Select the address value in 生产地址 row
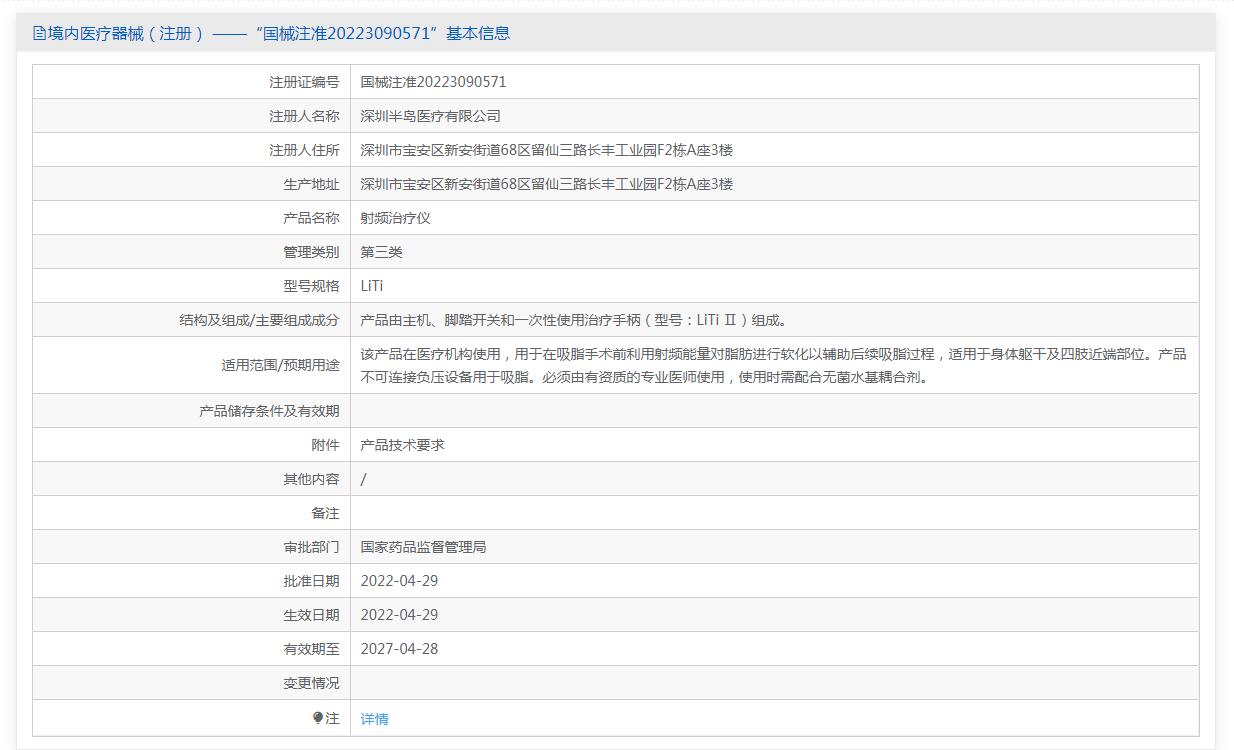The width and height of the screenshot is (1234, 750). (546, 184)
